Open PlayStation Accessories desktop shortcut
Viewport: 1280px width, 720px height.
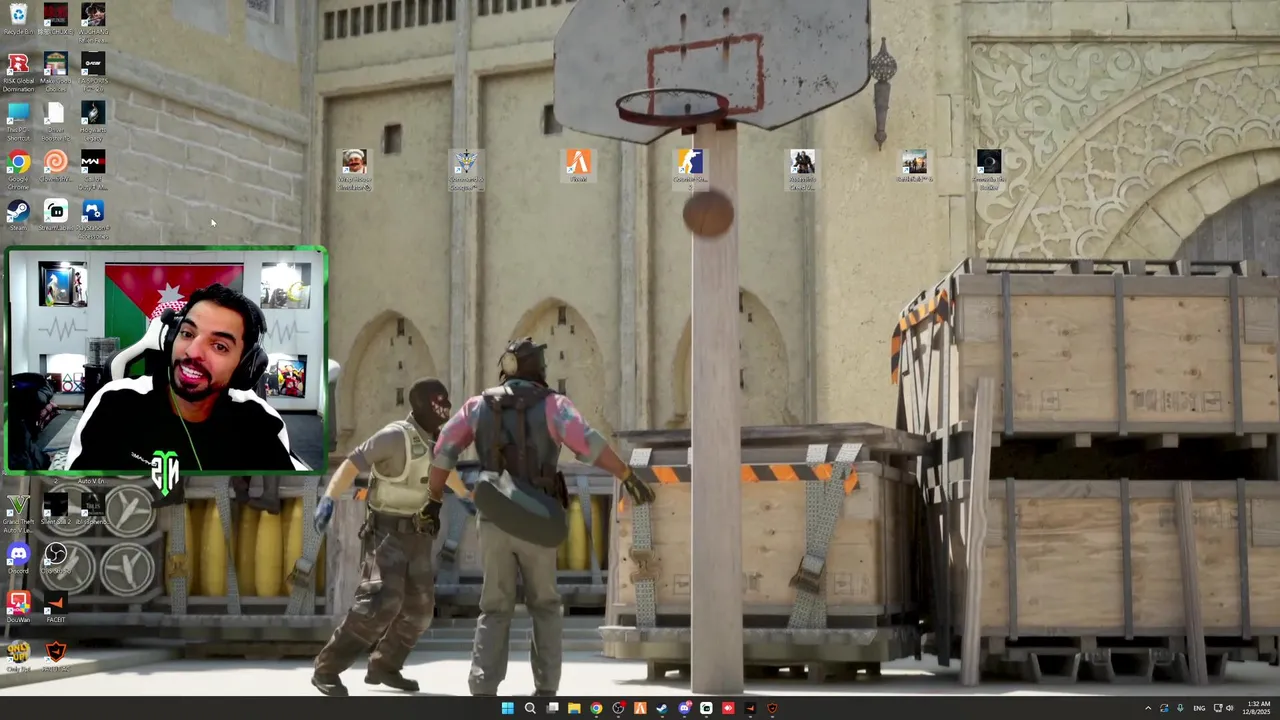(93, 218)
